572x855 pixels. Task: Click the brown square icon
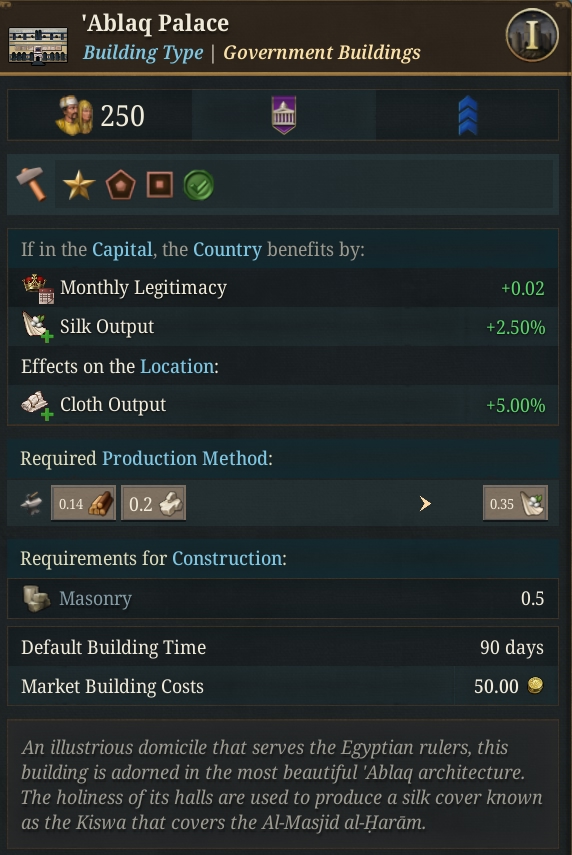click(x=160, y=184)
